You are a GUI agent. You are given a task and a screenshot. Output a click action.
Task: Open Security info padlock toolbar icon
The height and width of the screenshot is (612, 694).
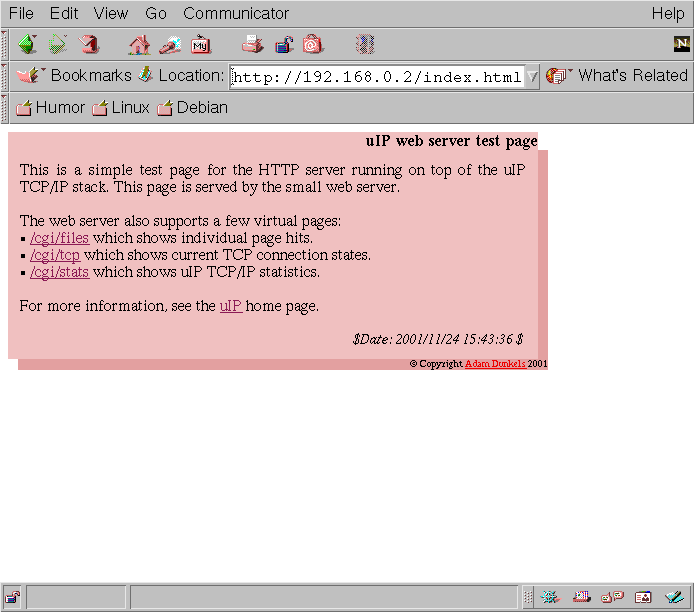pyautogui.click(x=284, y=45)
